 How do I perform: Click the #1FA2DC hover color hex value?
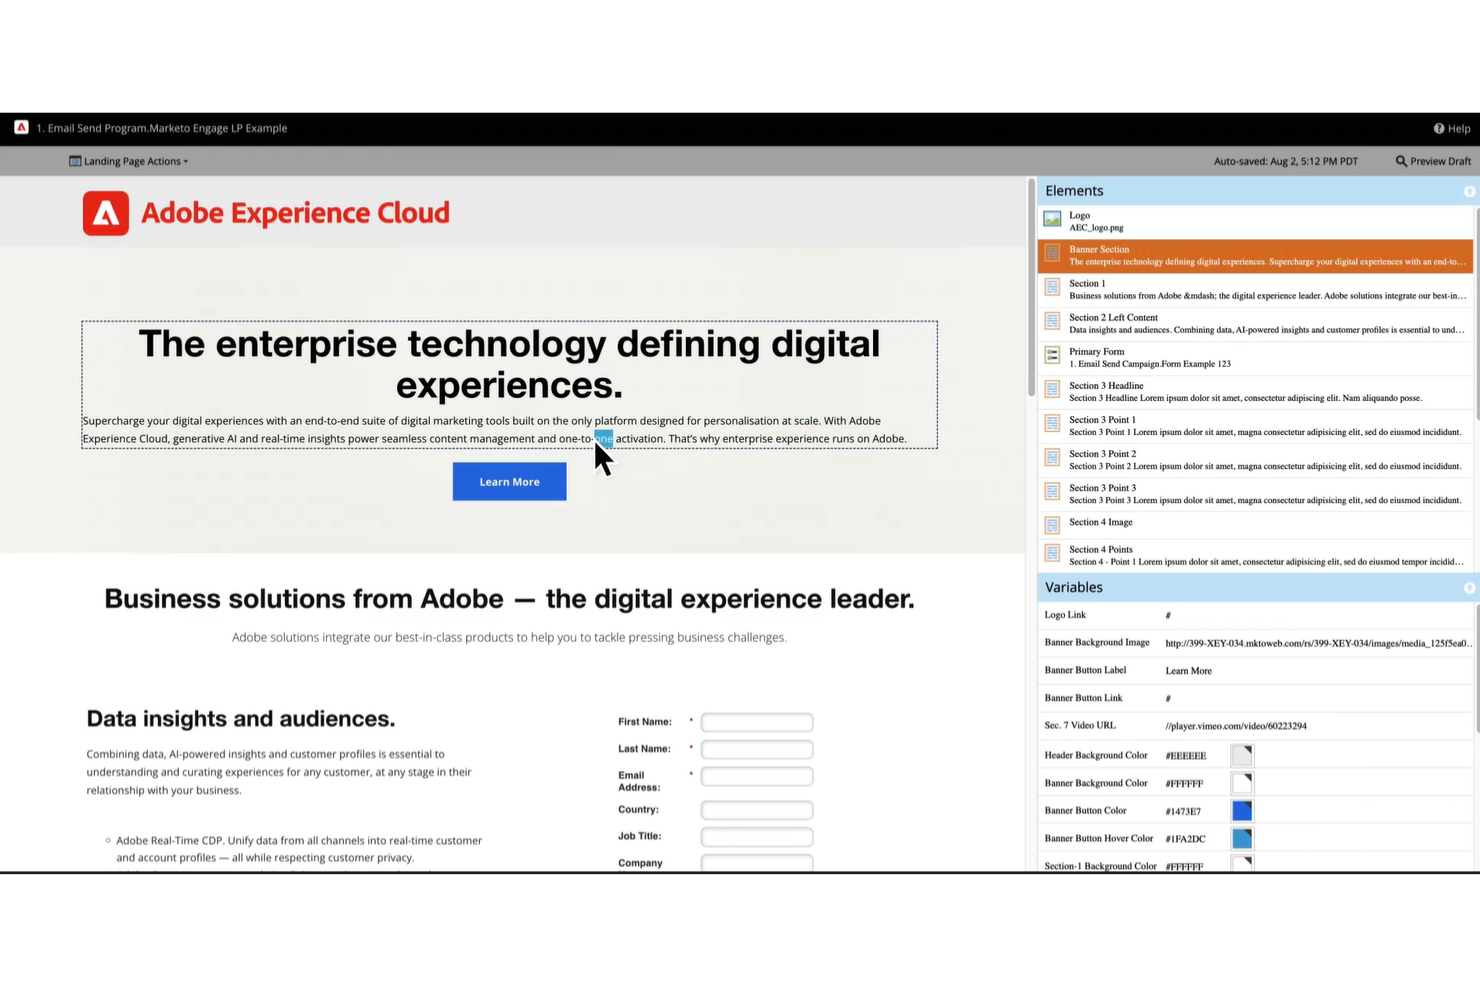point(1185,839)
